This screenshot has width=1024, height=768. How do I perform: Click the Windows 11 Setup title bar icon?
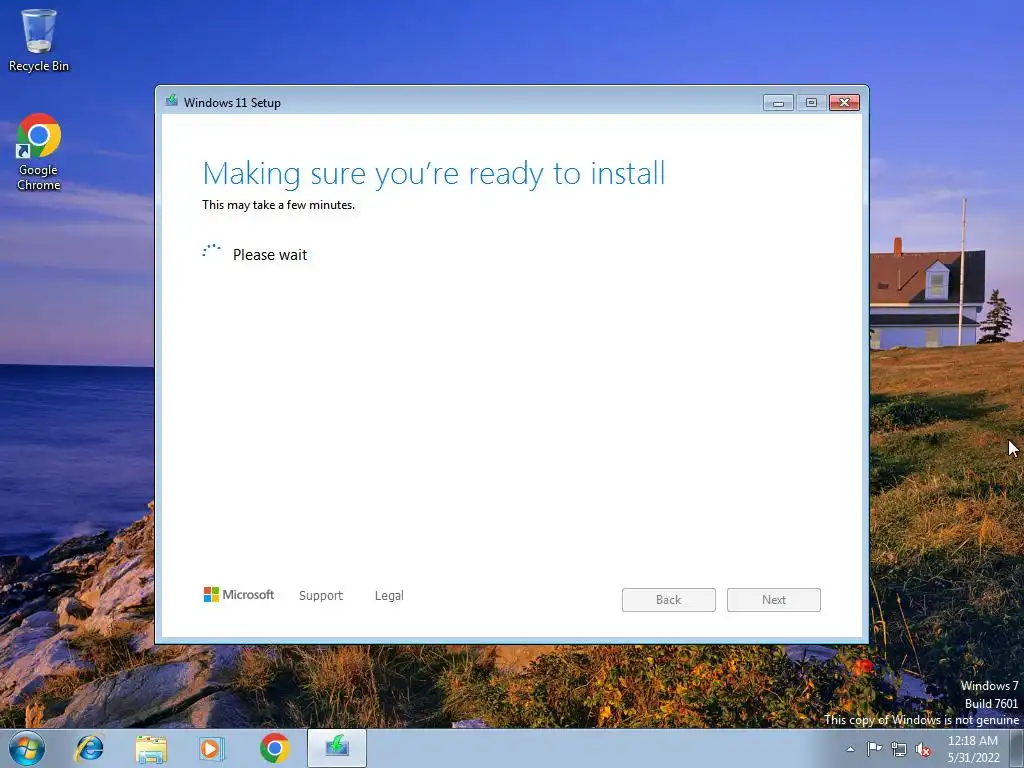coord(172,101)
